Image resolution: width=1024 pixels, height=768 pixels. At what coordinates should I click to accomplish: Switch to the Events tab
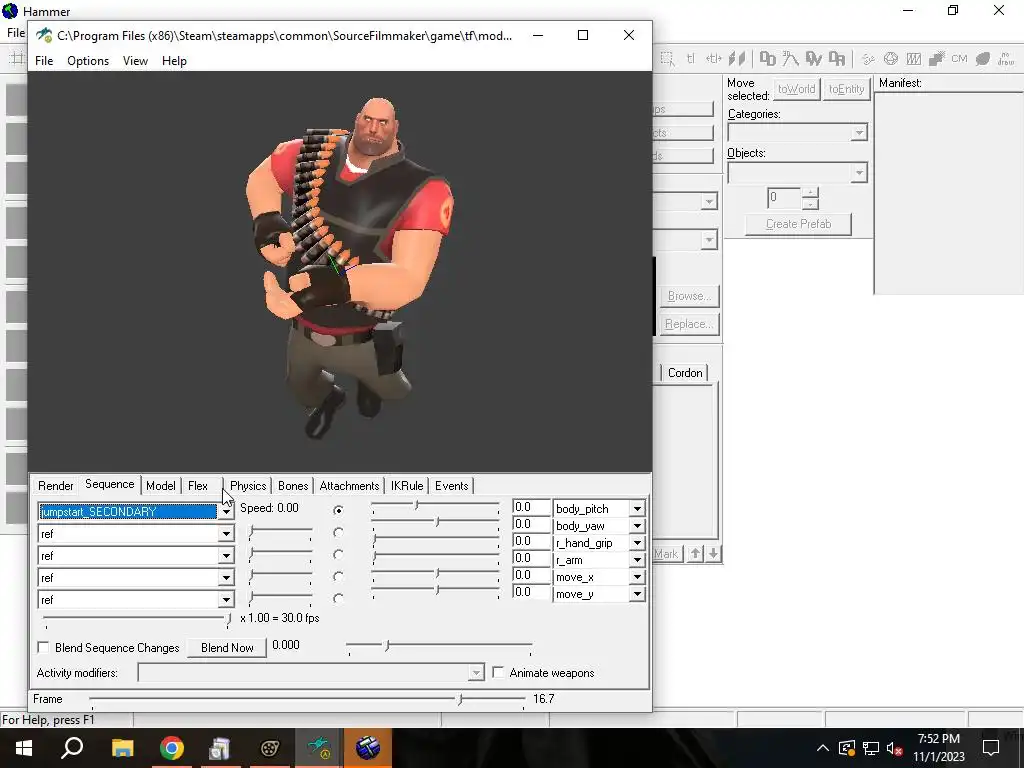point(451,486)
